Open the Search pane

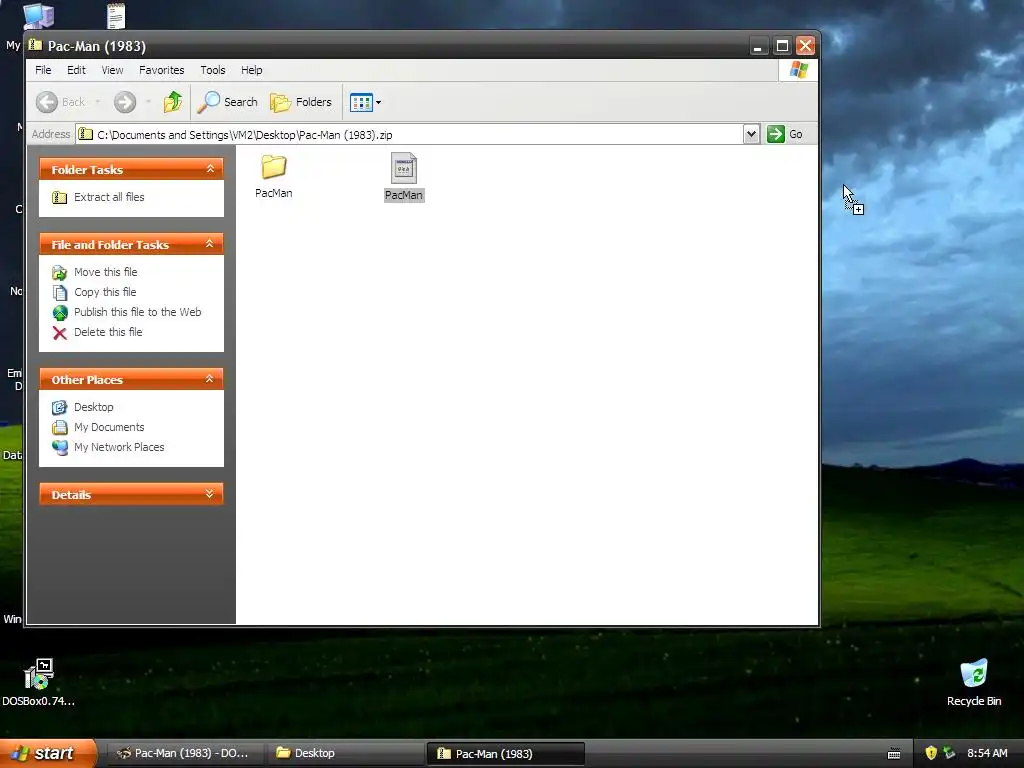[x=228, y=102]
